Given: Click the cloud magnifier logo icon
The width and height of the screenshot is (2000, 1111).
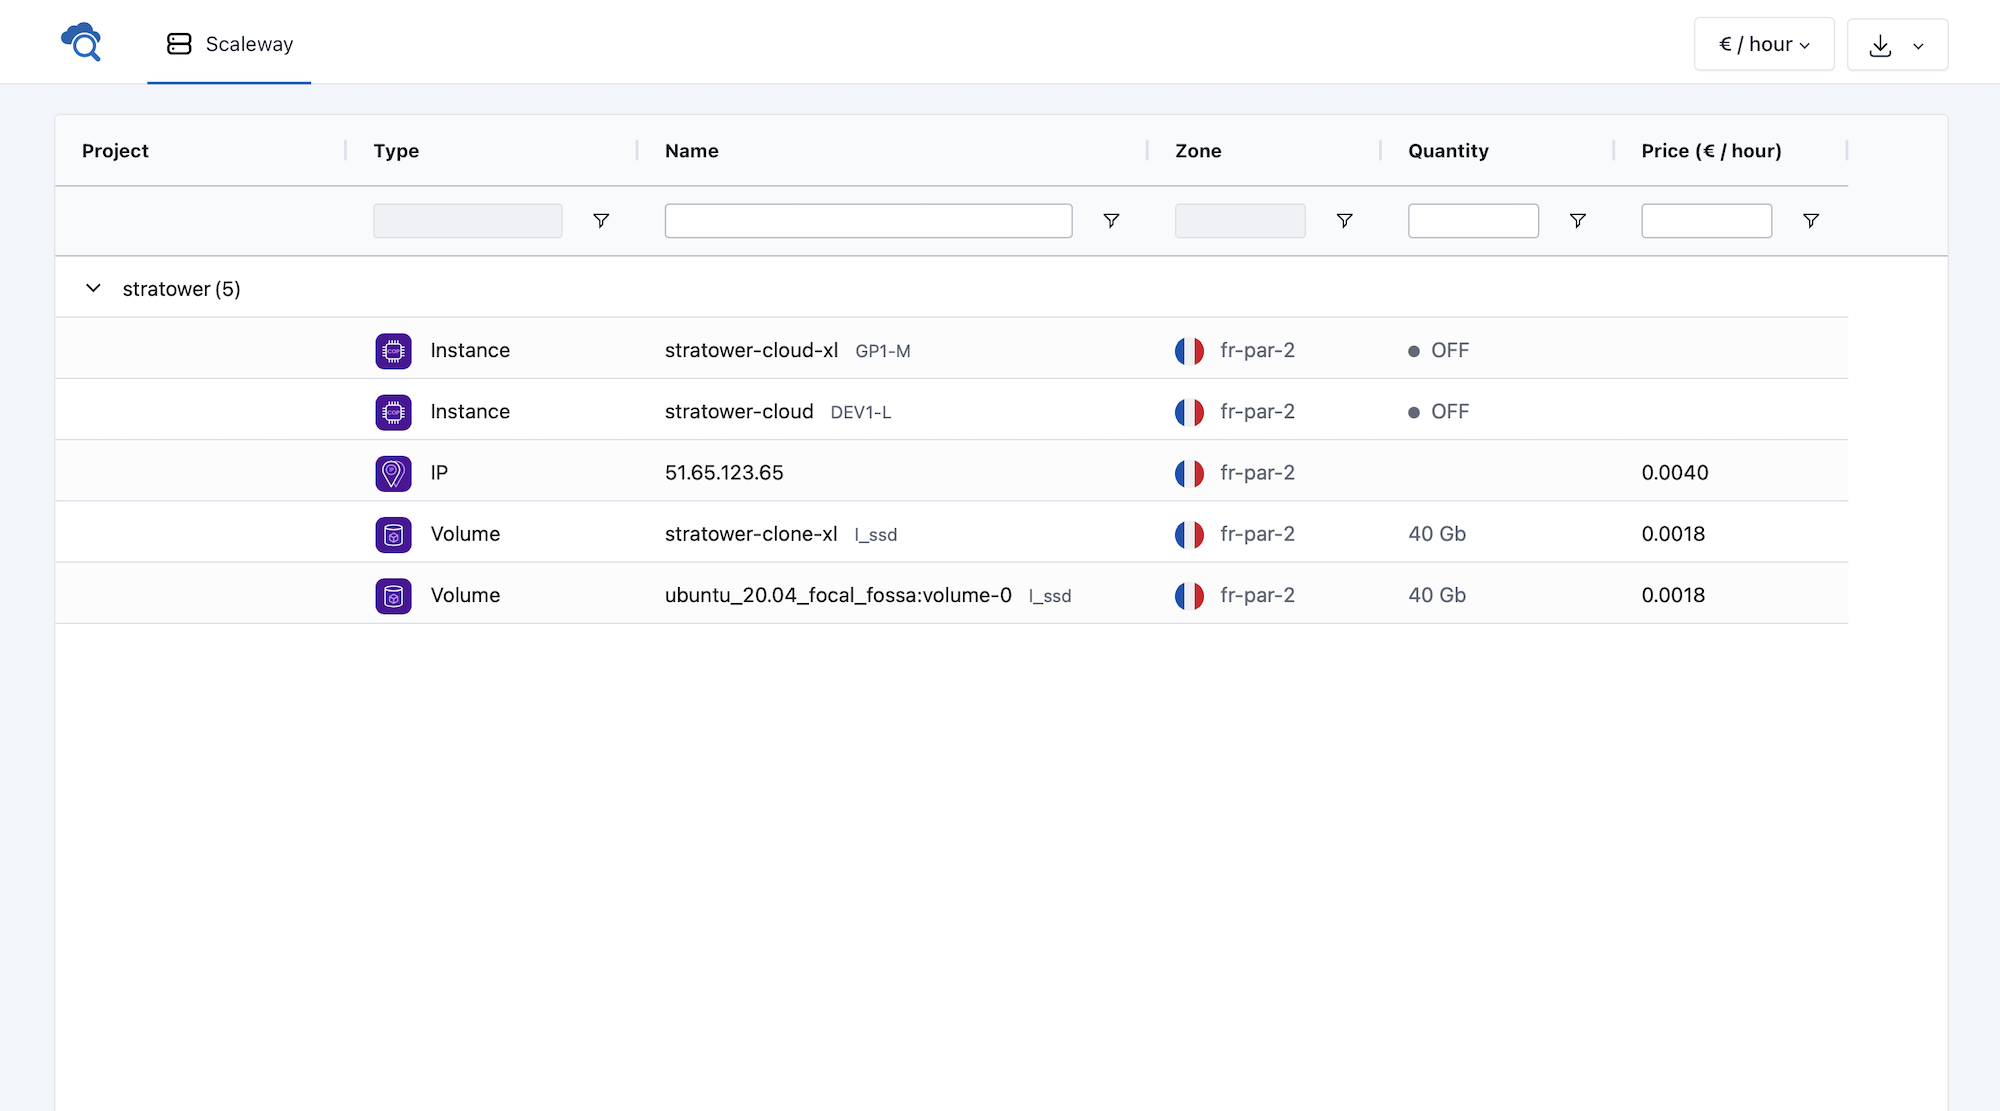Looking at the screenshot, I should [x=81, y=42].
